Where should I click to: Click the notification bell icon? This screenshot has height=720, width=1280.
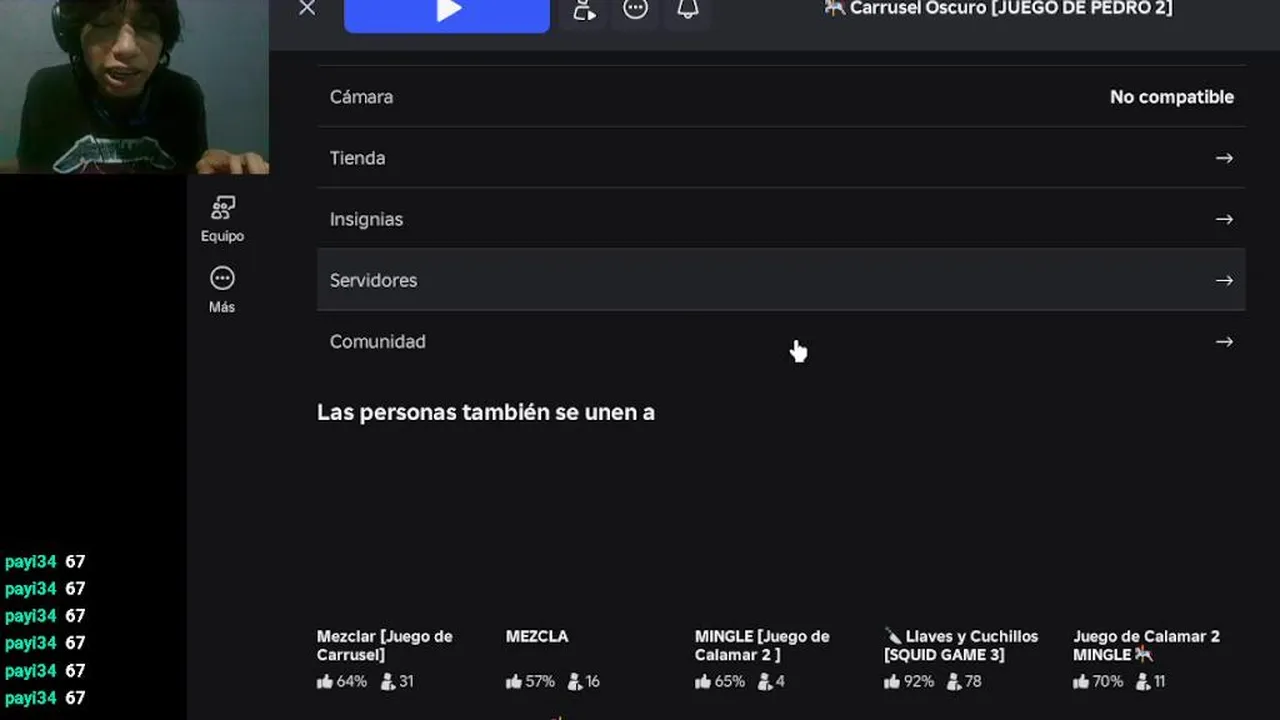pos(688,9)
